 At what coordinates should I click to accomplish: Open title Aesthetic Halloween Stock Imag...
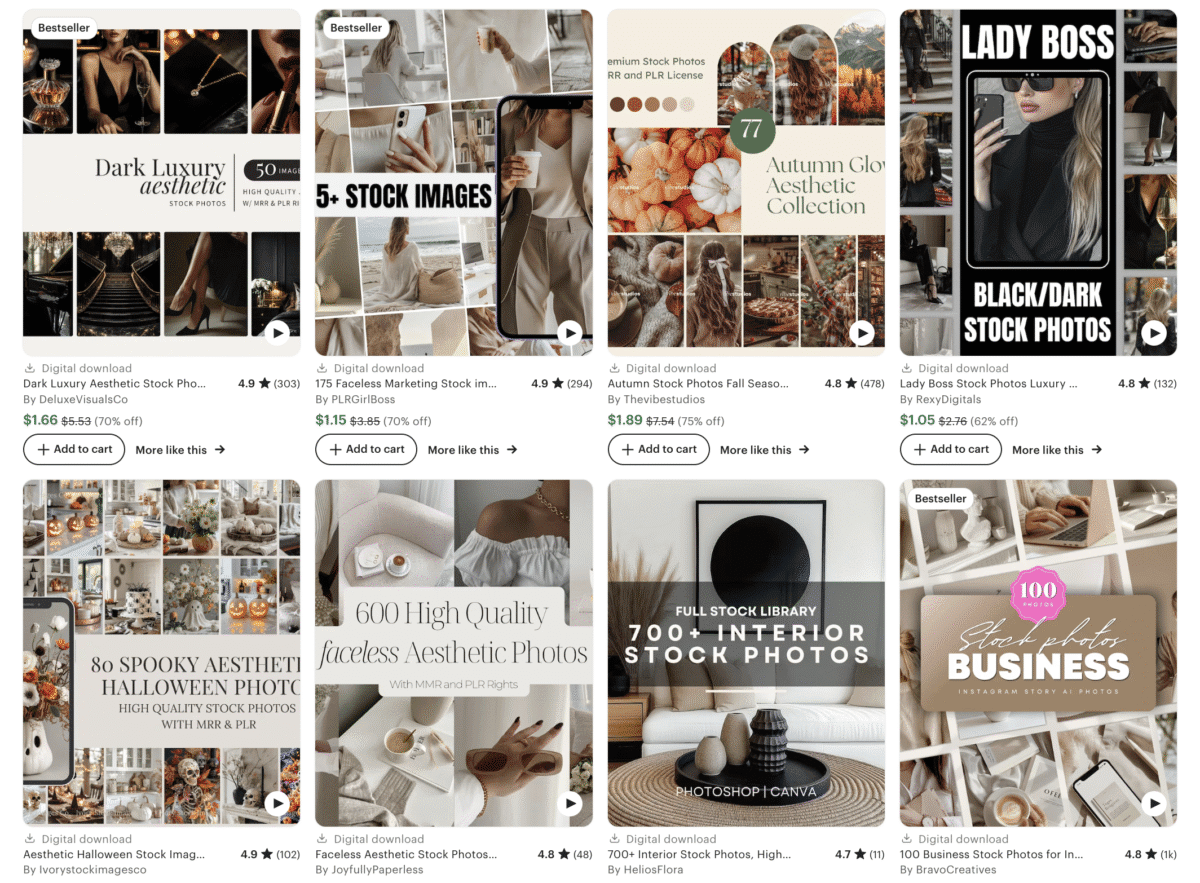click(x=115, y=855)
